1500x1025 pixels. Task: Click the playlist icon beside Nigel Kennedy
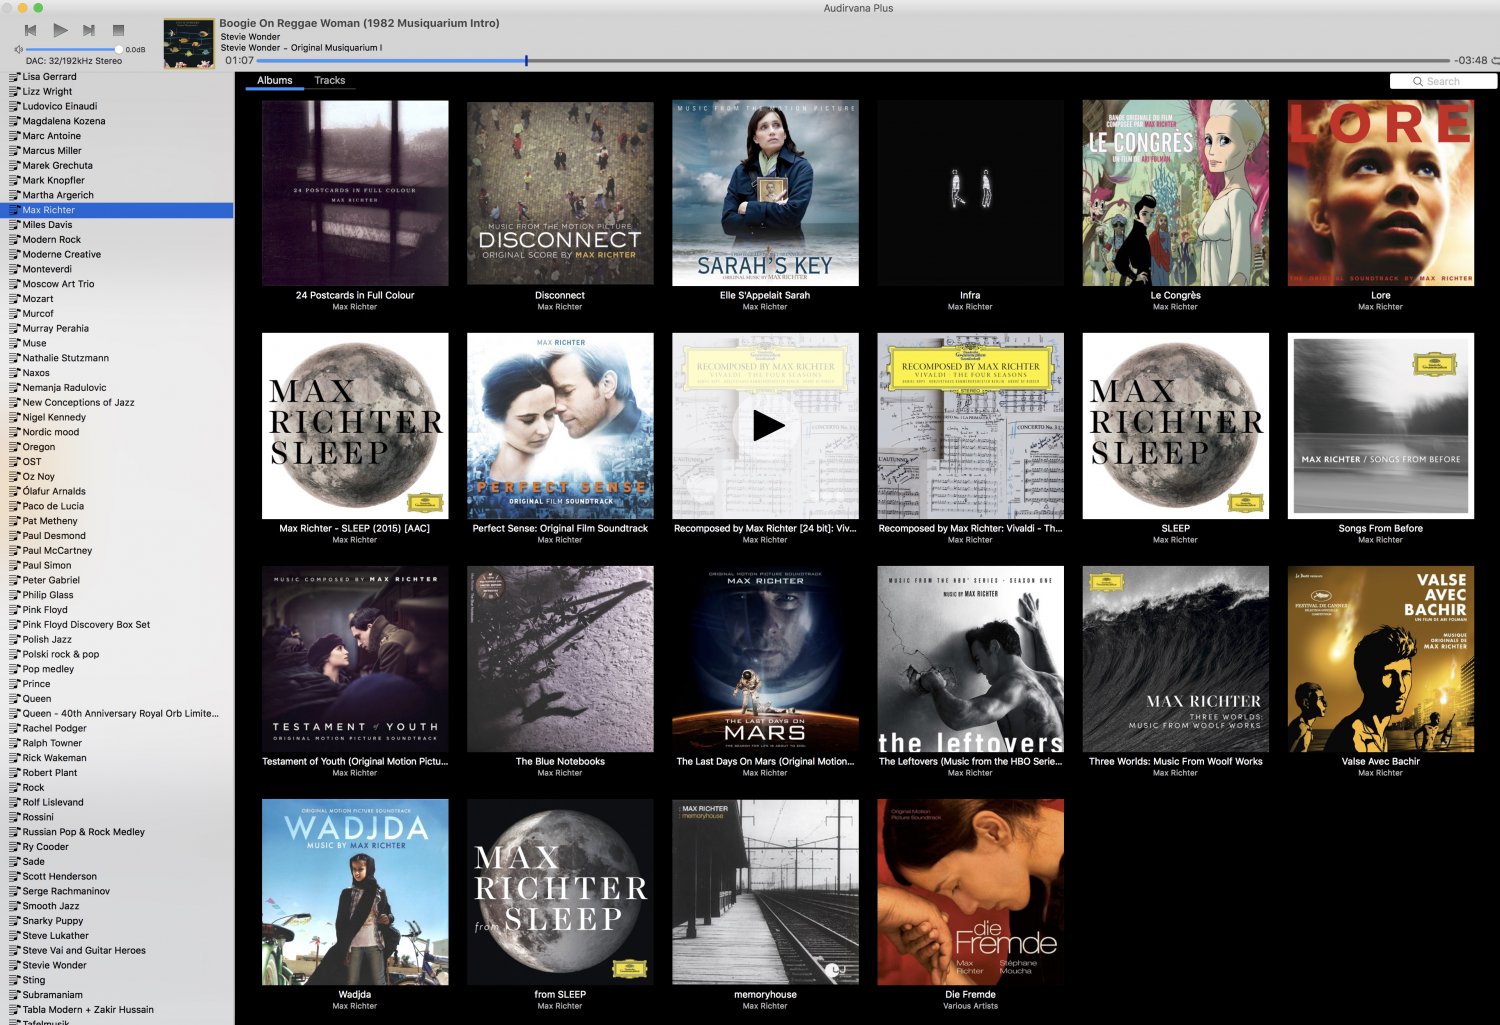(14, 418)
